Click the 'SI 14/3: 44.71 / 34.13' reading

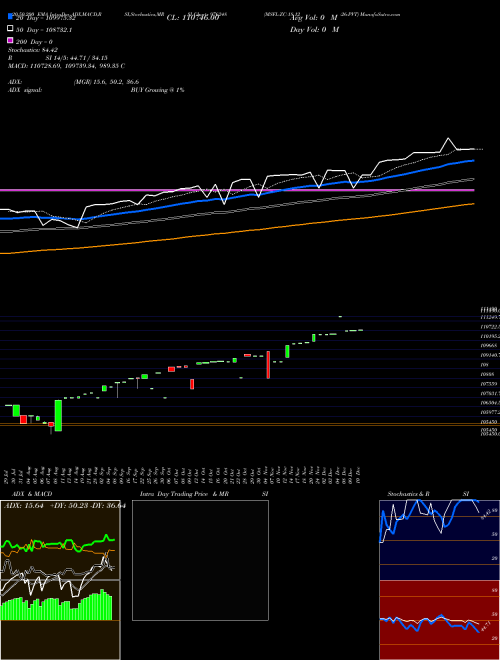click(77, 58)
